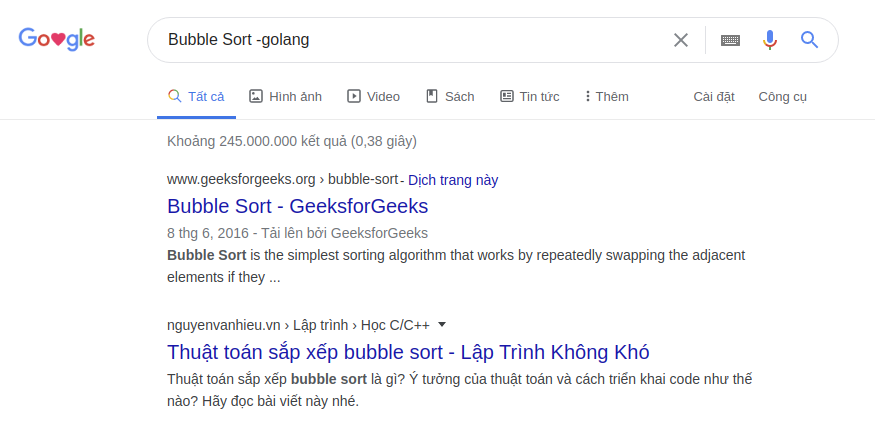Expand nguyenvanhieu.vn result dropdown arrow
This screenshot has width=875, height=431.
[x=442, y=324]
